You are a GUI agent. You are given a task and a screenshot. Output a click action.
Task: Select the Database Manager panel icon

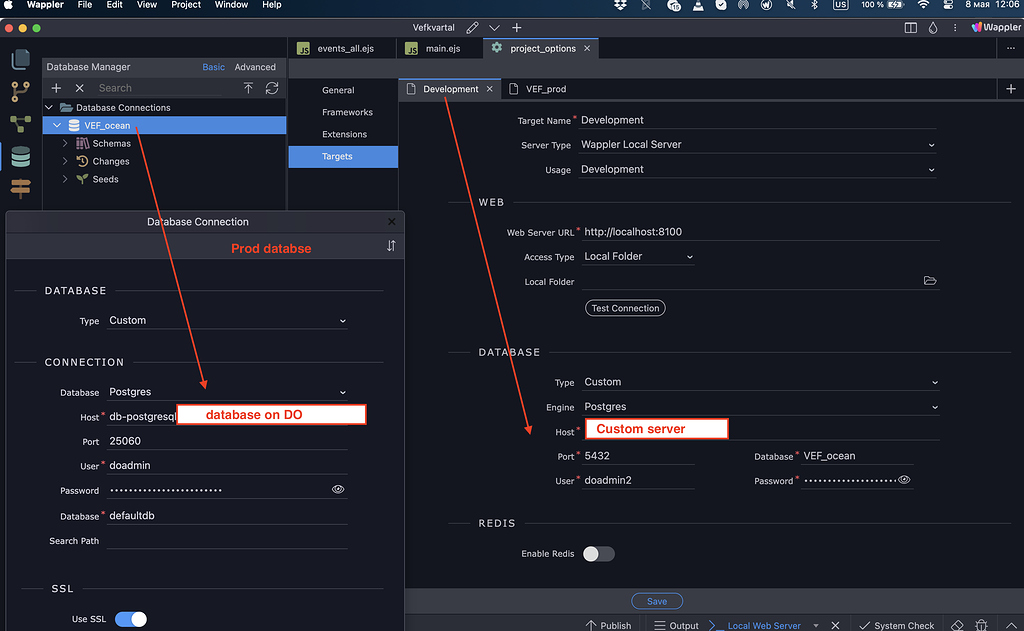pos(20,157)
